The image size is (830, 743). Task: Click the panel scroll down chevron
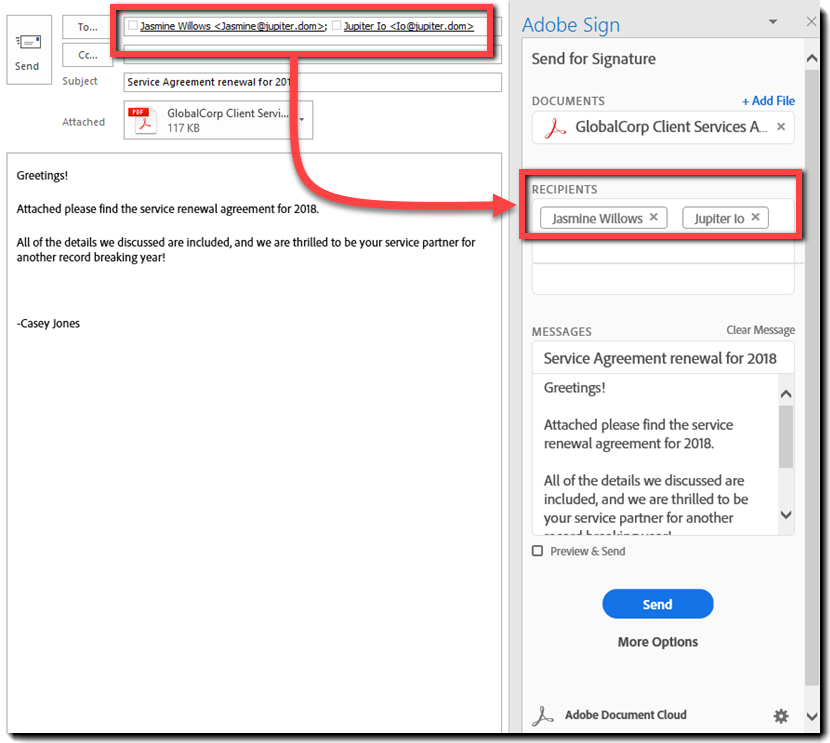(x=811, y=717)
